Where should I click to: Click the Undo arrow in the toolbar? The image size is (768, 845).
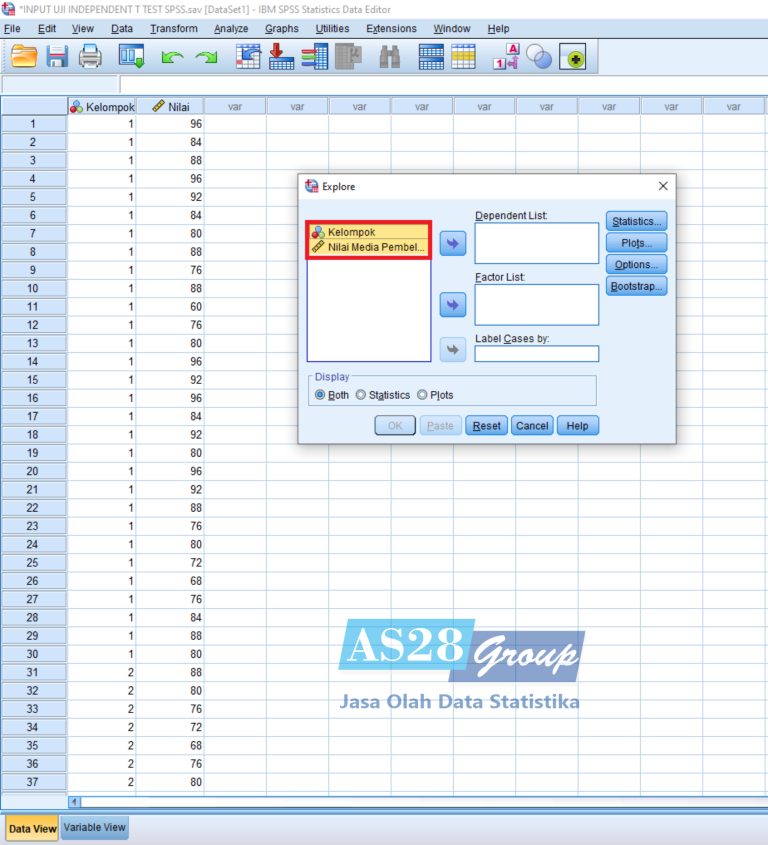[x=172, y=59]
